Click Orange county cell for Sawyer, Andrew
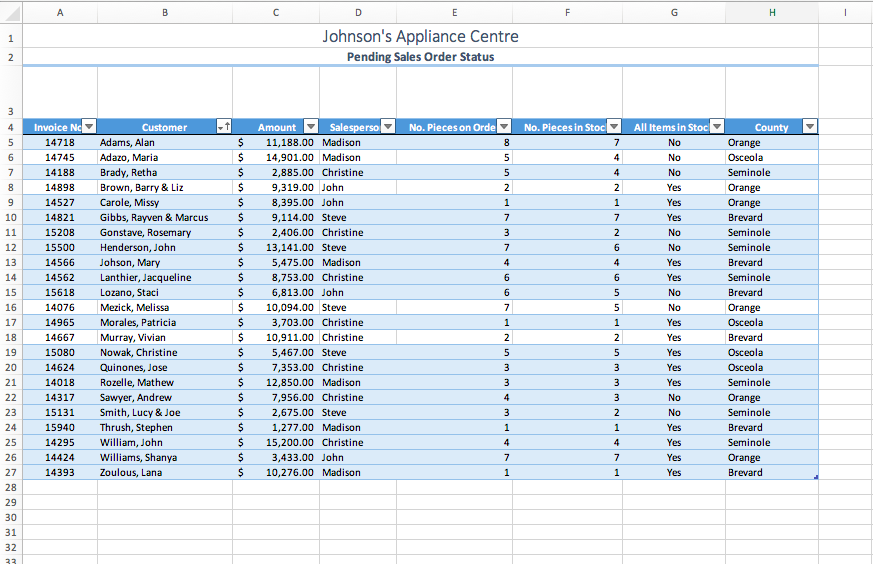Image resolution: width=873 pixels, height=564 pixels. coord(772,398)
